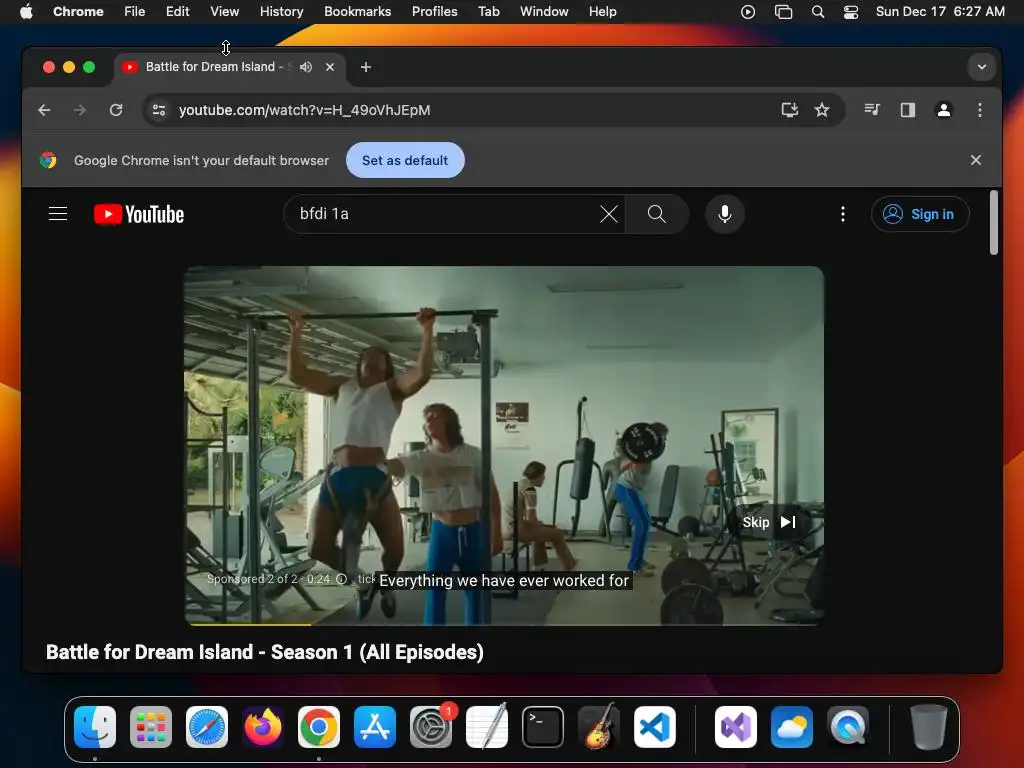This screenshot has height=768, width=1024.
Task: Launch Firefox from the Dock
Action: click(263, 727)
